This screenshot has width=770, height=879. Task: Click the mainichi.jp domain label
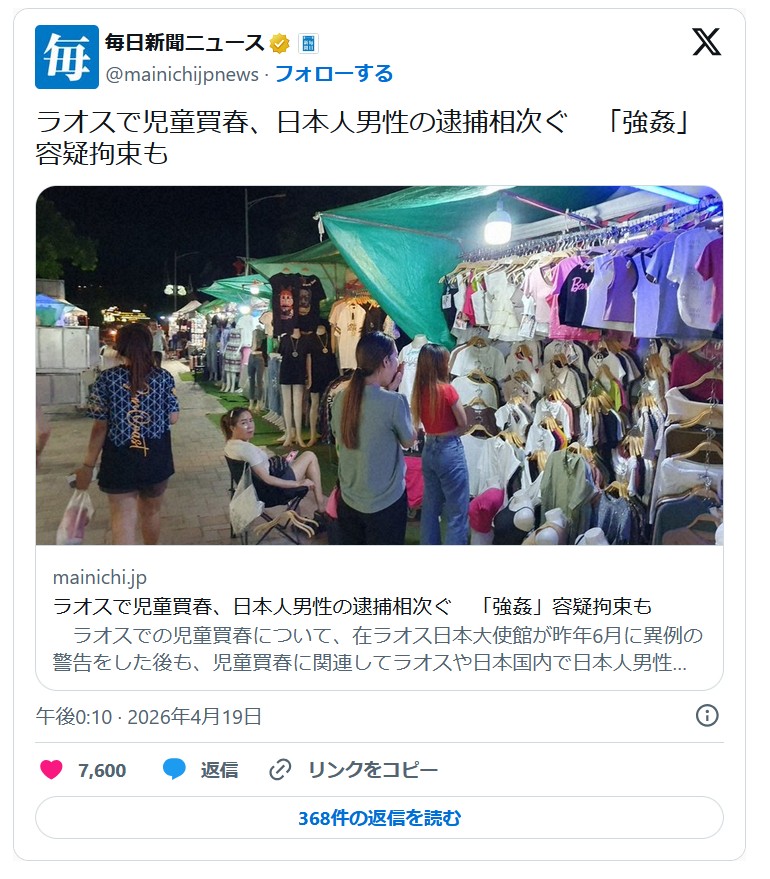[x=100, y=577]
